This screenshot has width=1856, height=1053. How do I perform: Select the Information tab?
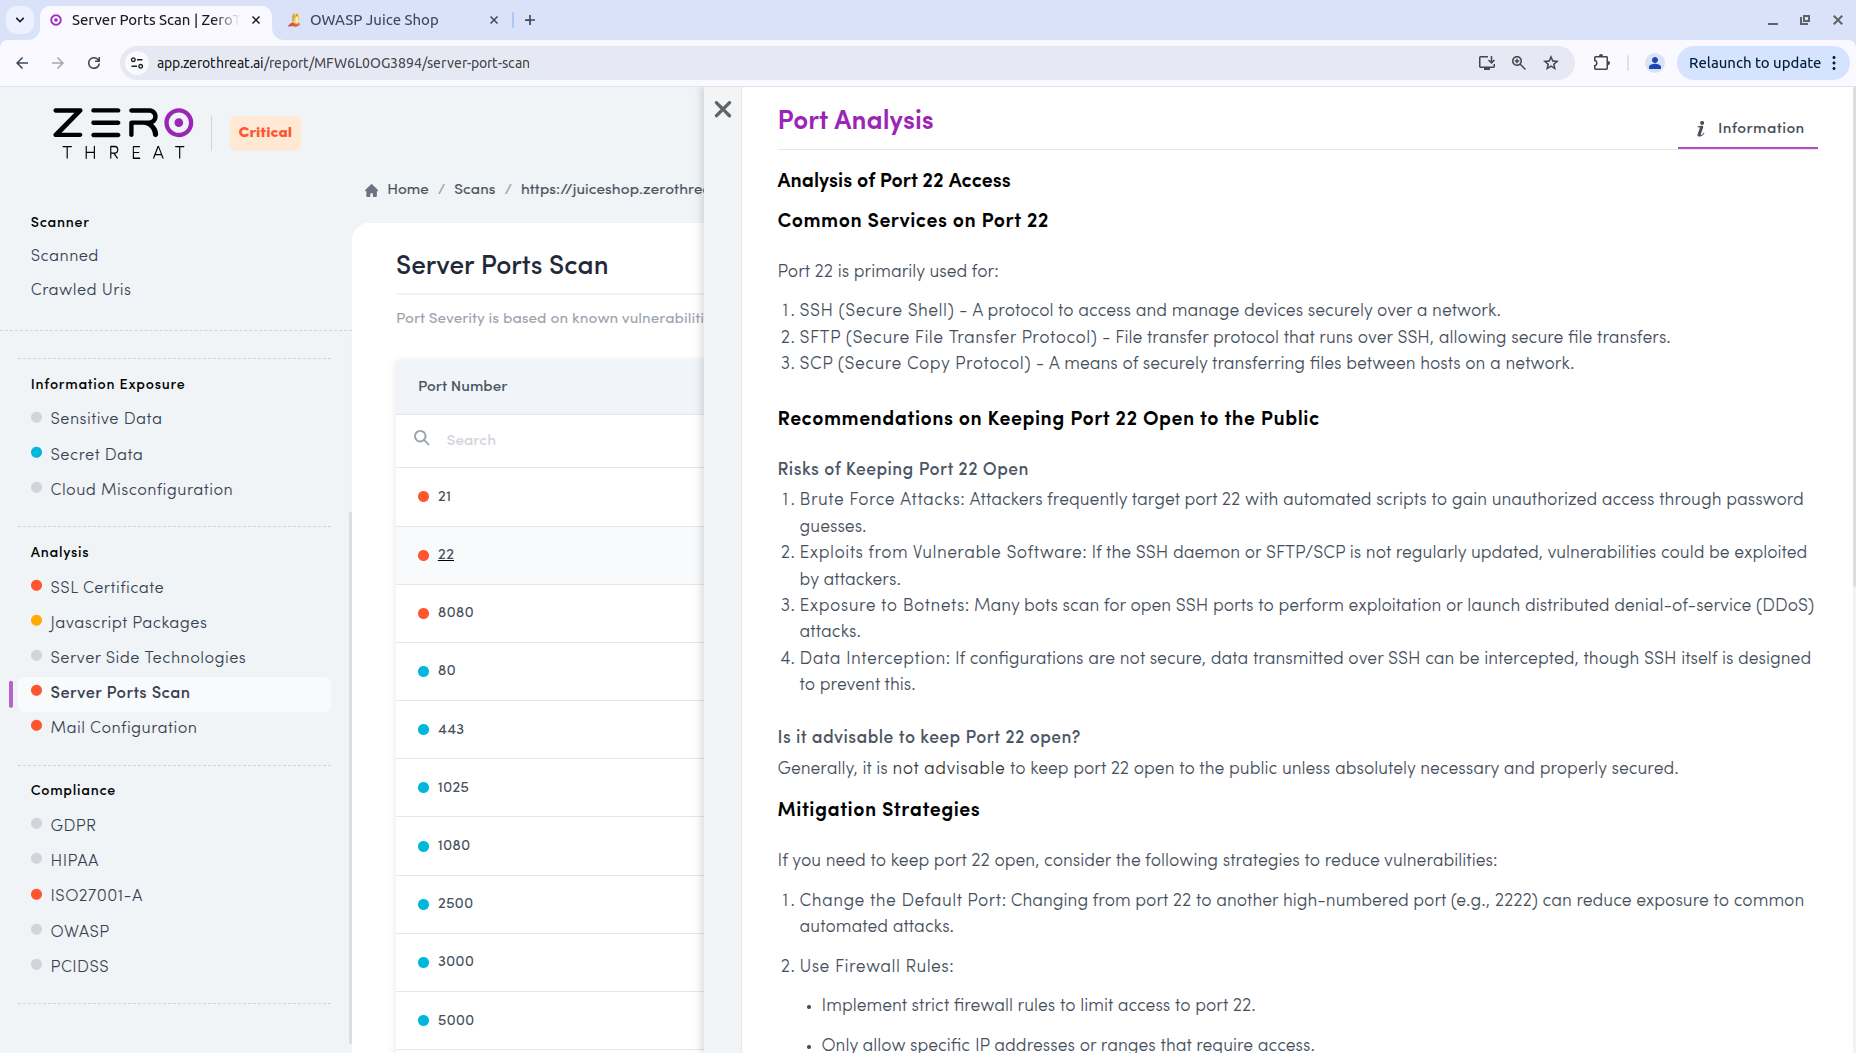point(1748,128)
